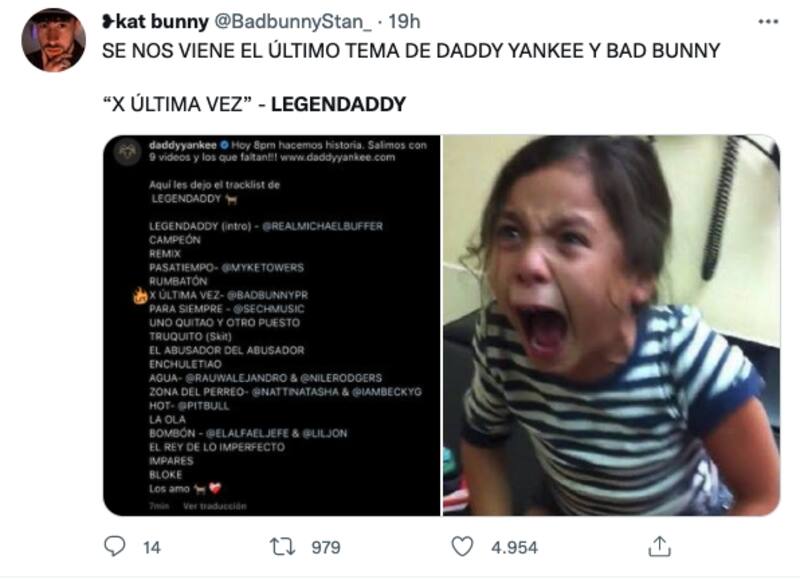Image resolution: width=800 pixels, height=579 pixels.
Task: Click the 979 retweets count
Action: tap(326, 547)
